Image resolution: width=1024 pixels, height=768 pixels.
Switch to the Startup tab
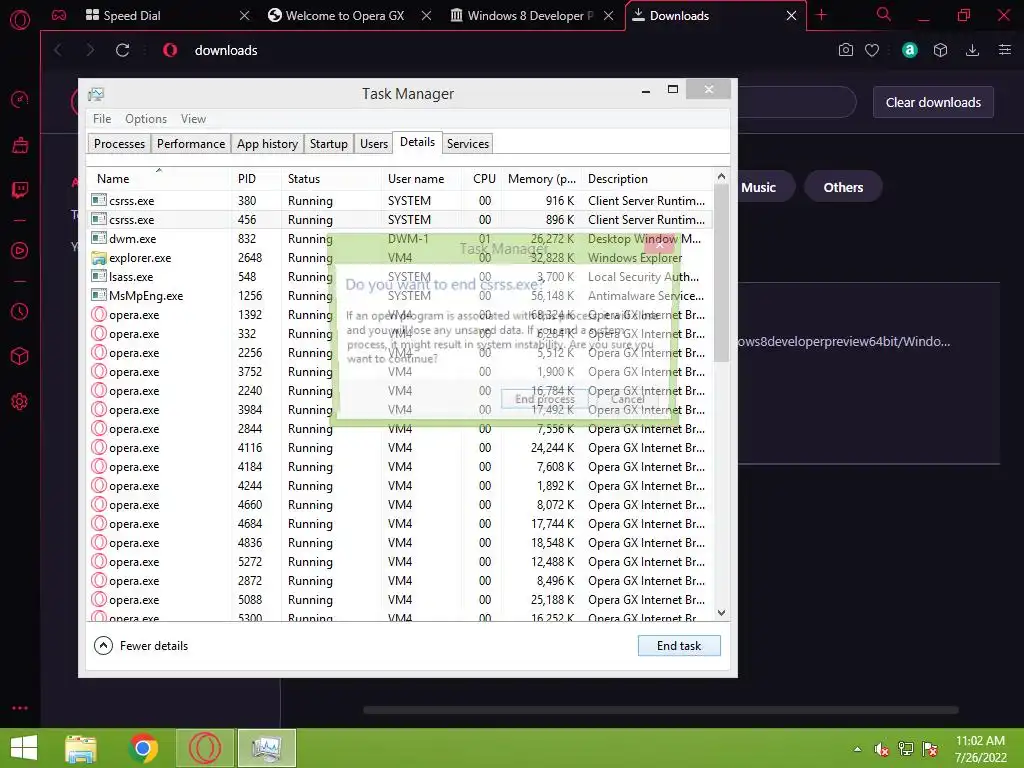(x=328, y=144)
